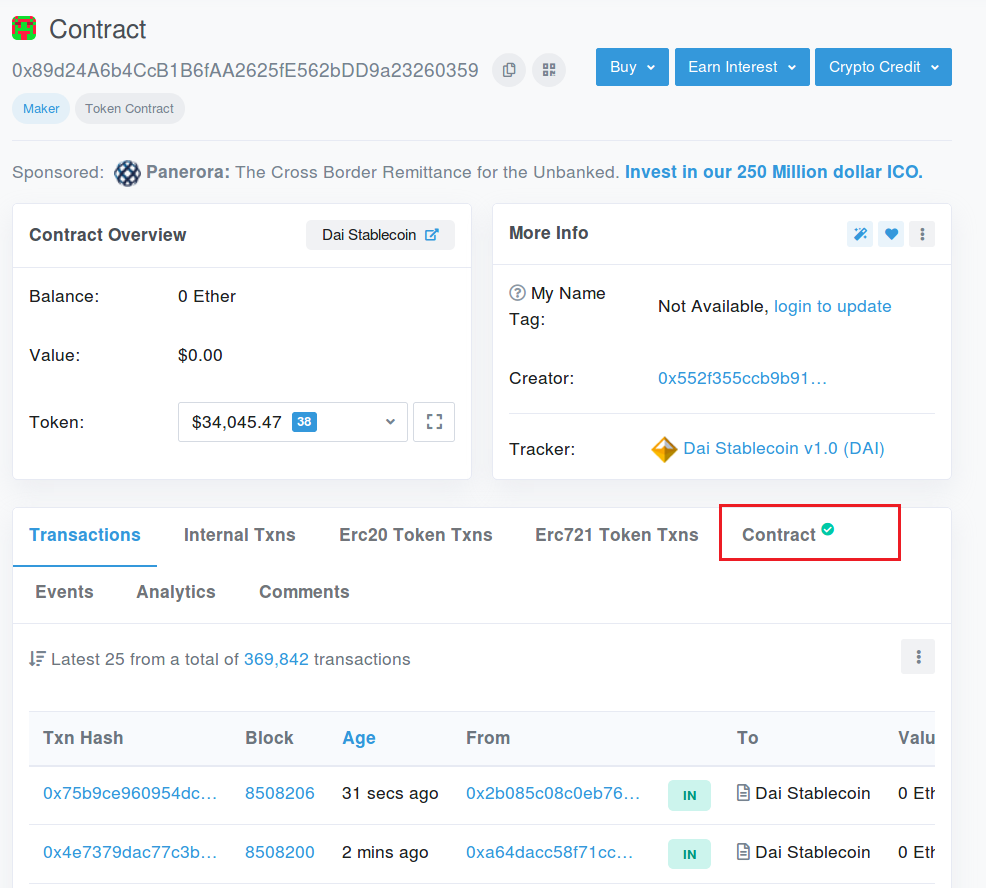Click the 38 token count badge
Screen dimensions: 986x888
coord(304,422)
